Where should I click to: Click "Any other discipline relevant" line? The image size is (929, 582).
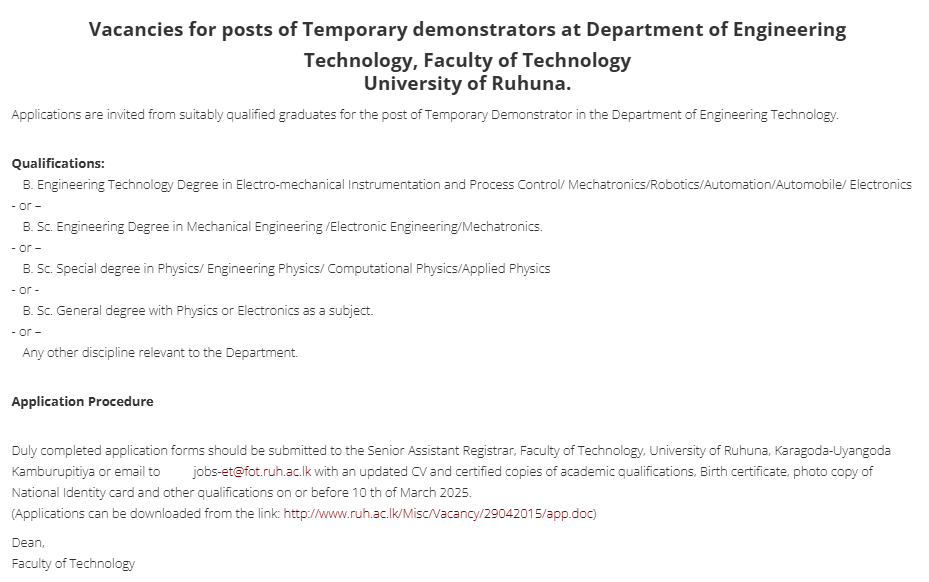tap(160, 352)
